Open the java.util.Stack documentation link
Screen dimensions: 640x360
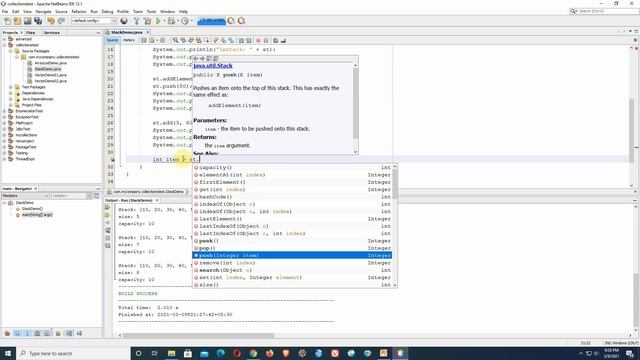[x=213, y=66]
